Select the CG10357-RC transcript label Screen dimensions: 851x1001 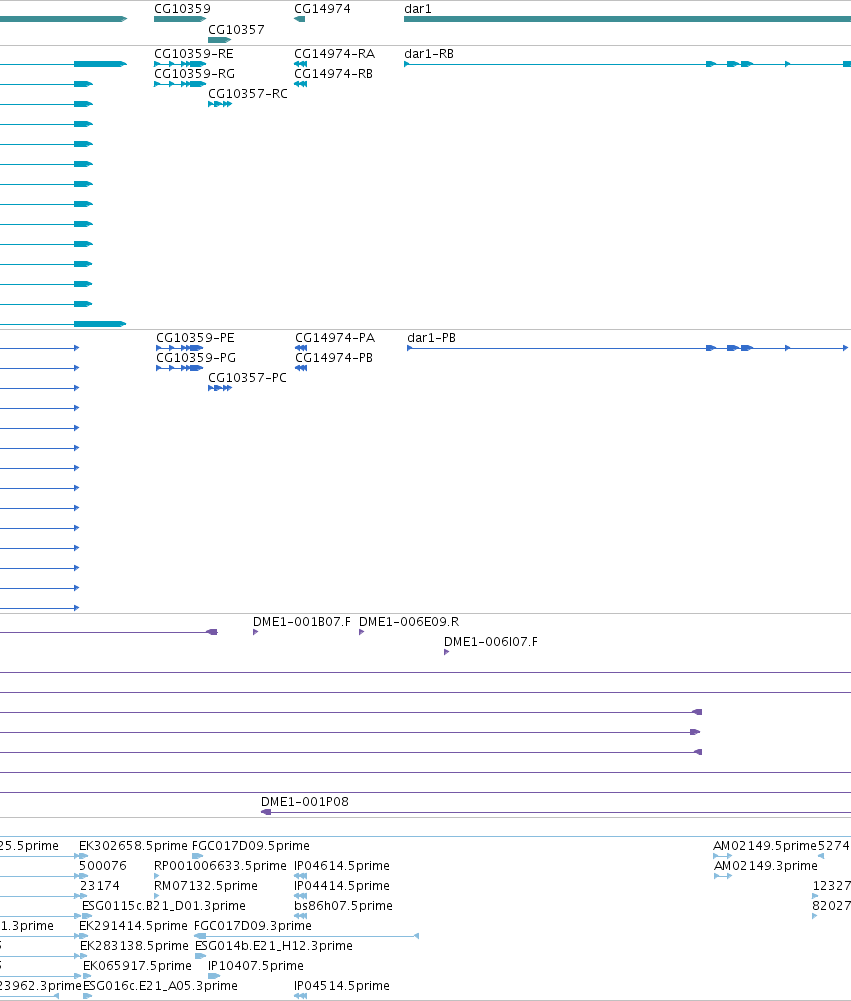point(248,94)
